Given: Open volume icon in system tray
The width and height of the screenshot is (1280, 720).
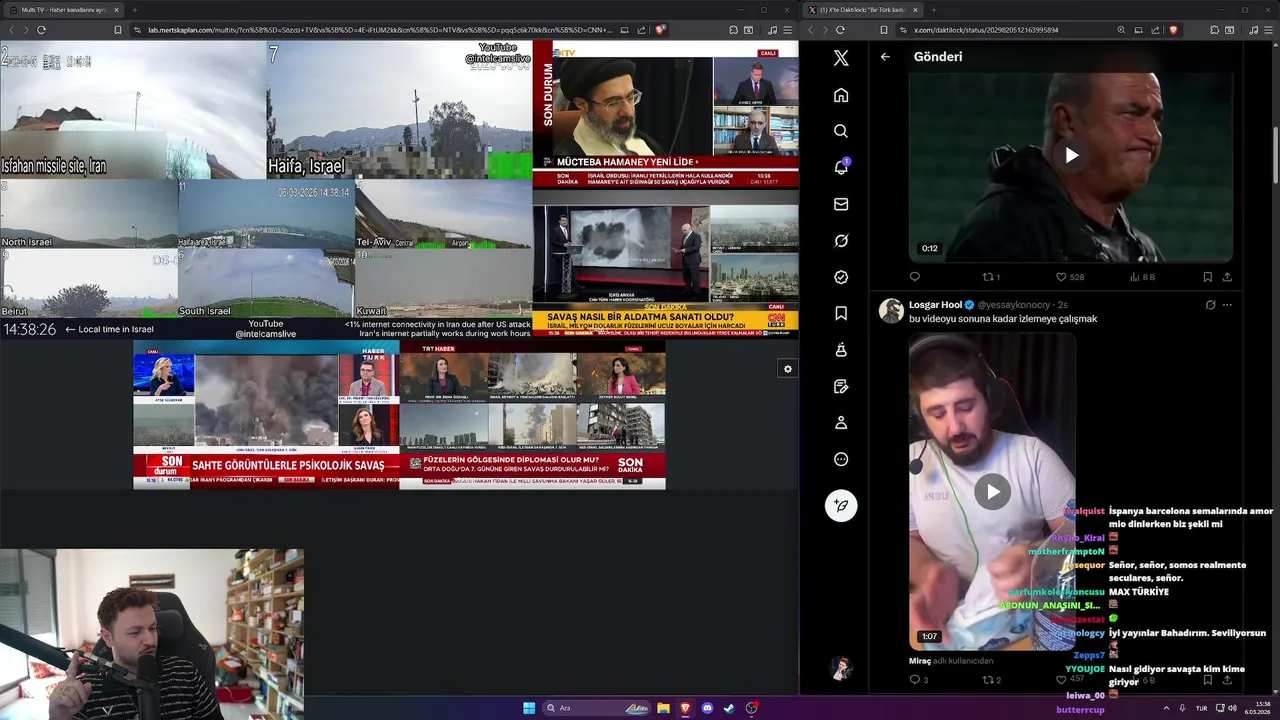Looking at the screenshot, I should [x=1232, y=708].
